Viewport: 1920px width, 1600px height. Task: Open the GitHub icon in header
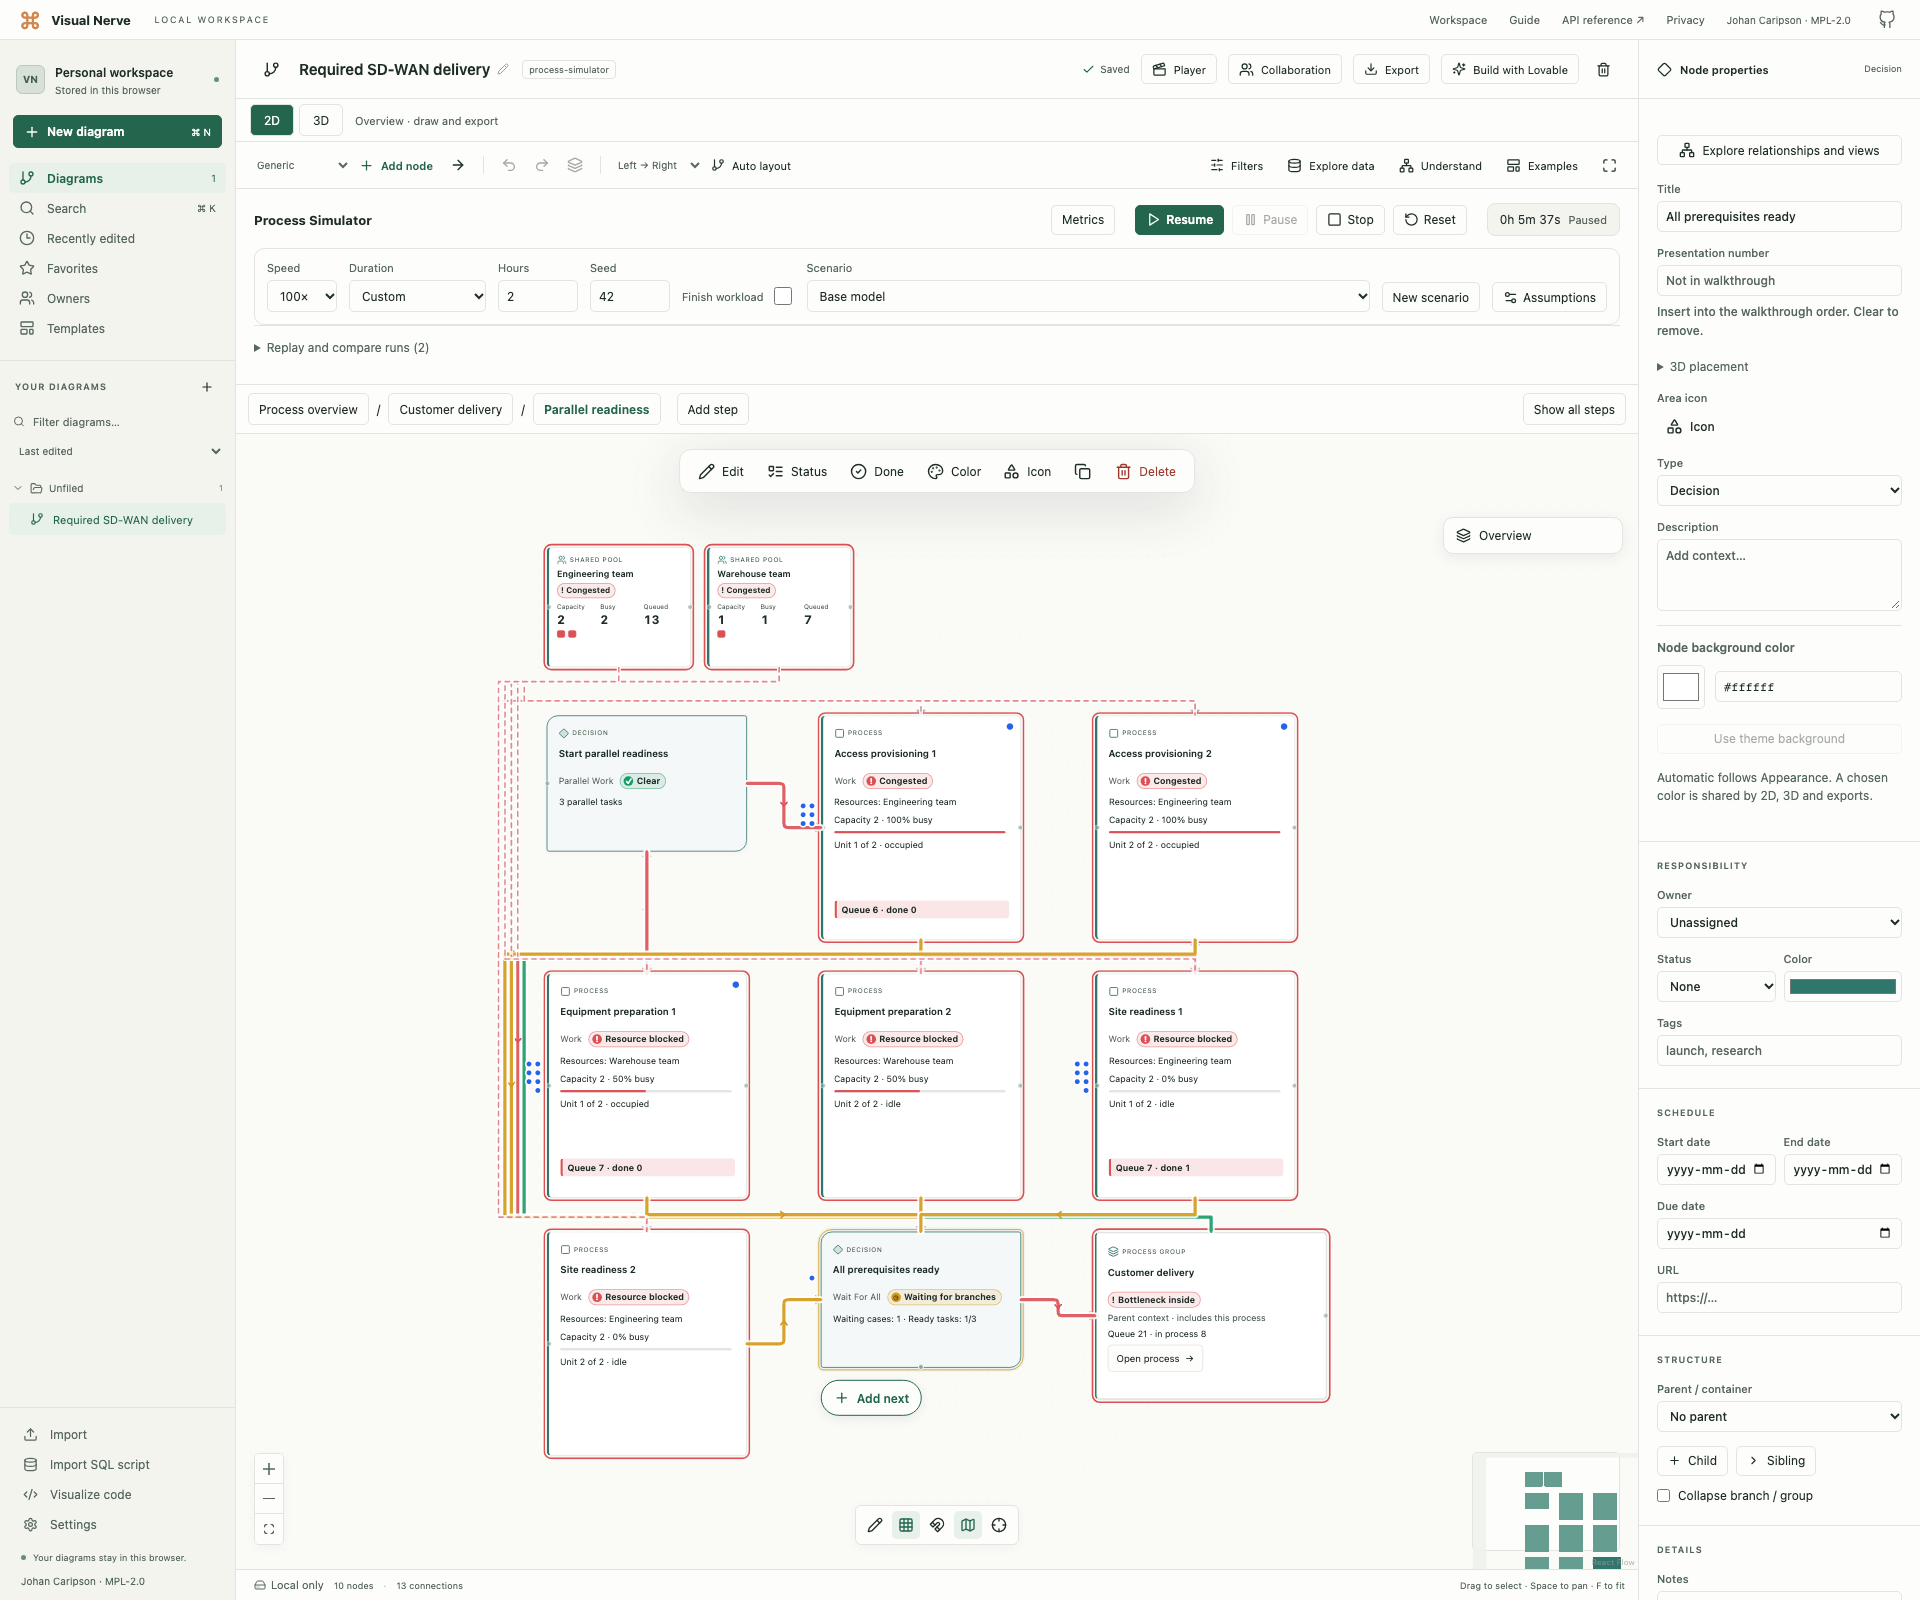[1886, 20]
